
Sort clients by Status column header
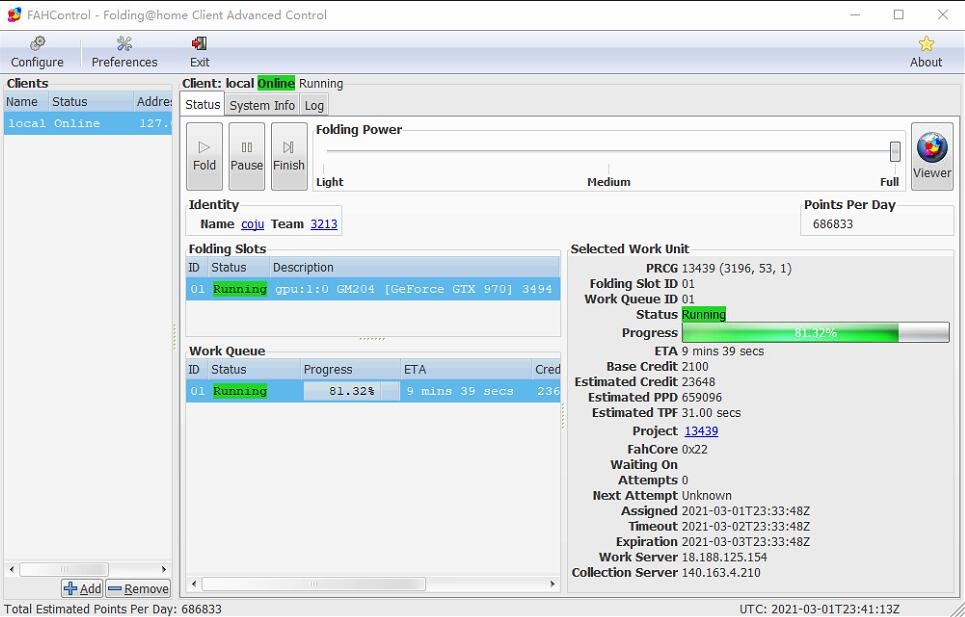point(90,102)
